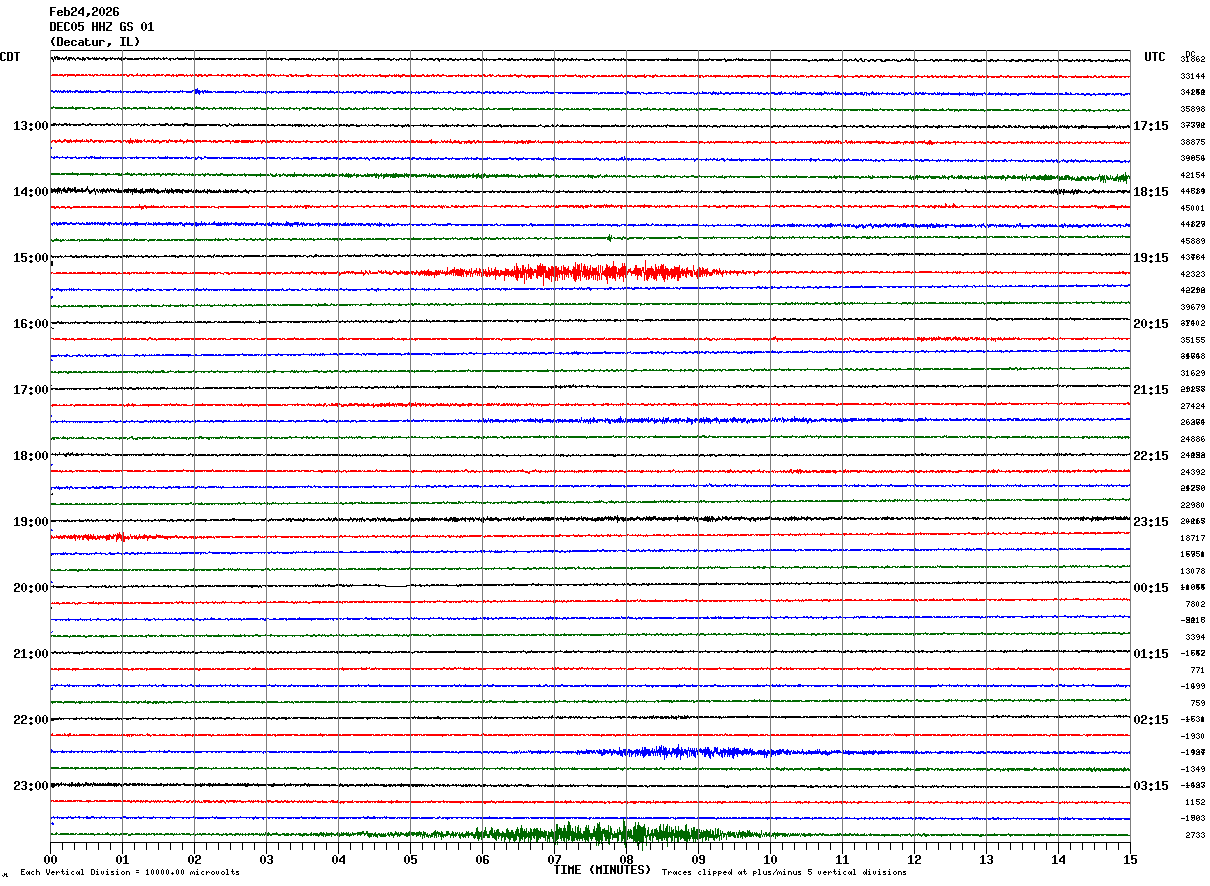Click the 01:15 UTC time label
This screenshot has height=886, width=1210.
(x=1151, y=654)
